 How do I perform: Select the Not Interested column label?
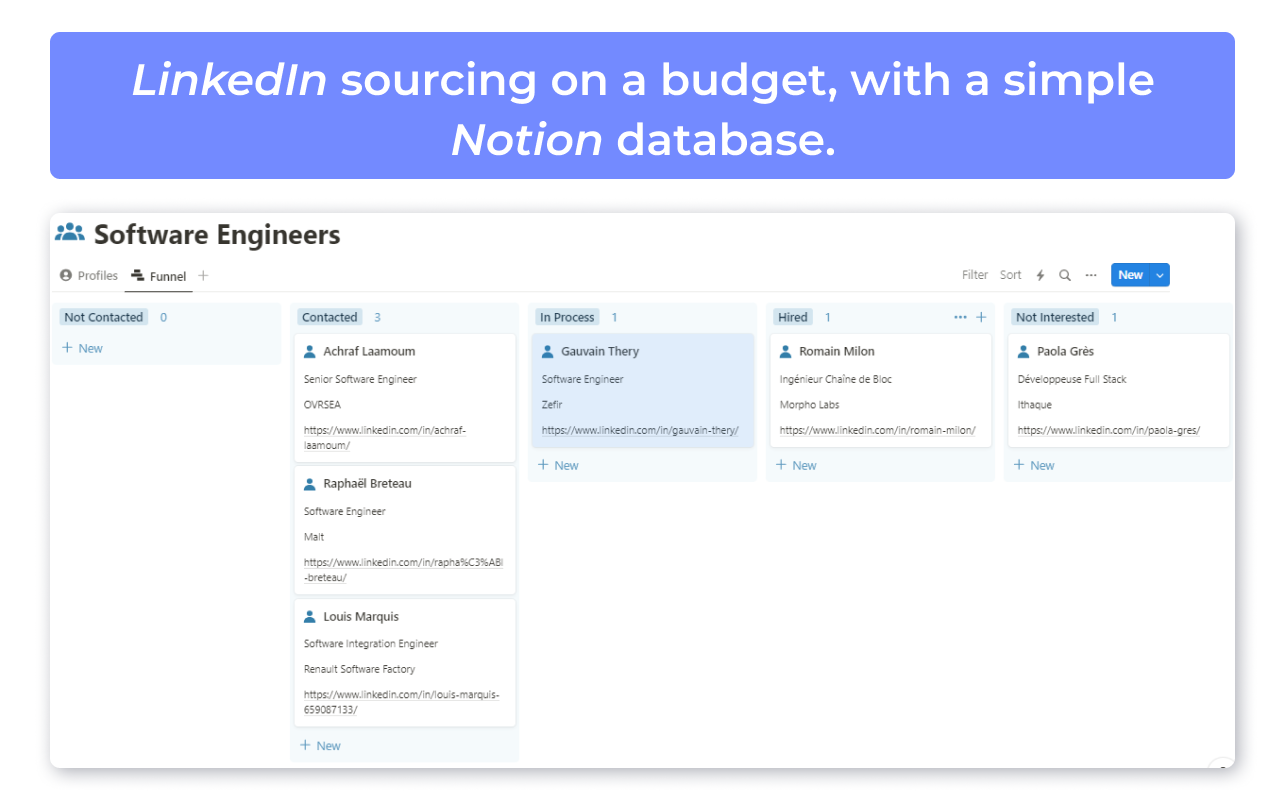click(x=1055, y=317)
